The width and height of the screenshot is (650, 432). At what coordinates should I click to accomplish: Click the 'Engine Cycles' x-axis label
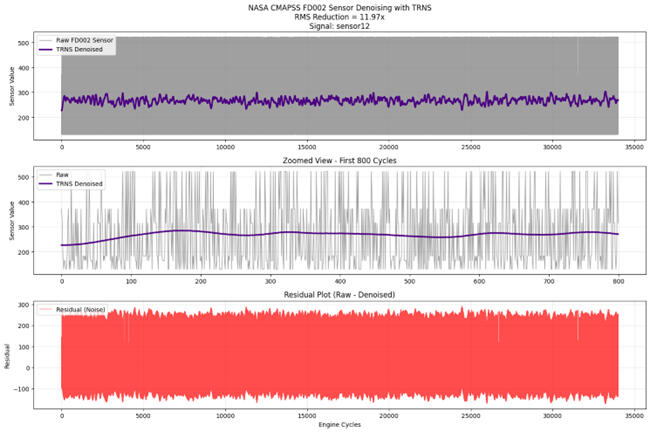coord(340,425)
